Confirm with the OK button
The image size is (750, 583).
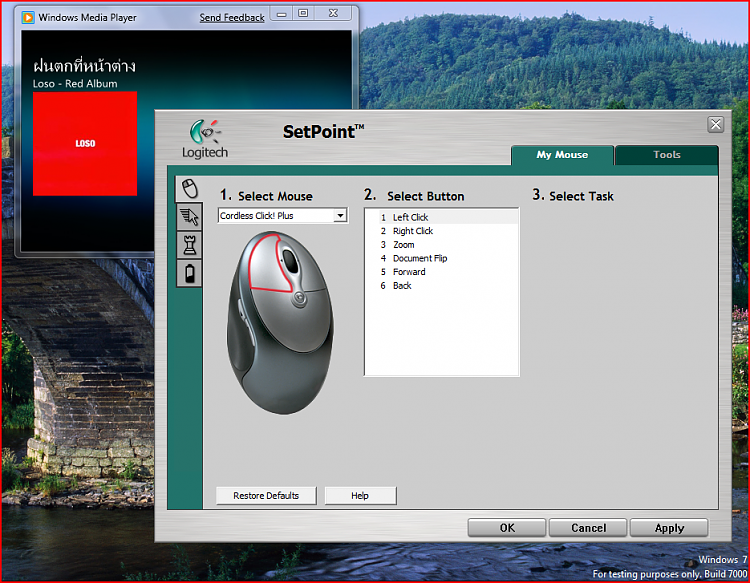coord(507,528)
